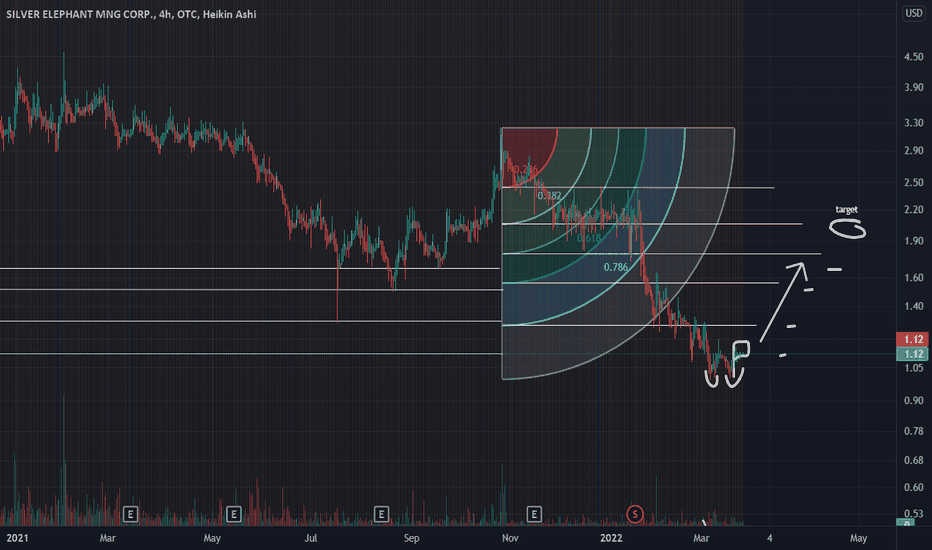Click the Jul time axis label
This screenshot has width=932, height=550.
pyautogui.click(x=311, y=538)
